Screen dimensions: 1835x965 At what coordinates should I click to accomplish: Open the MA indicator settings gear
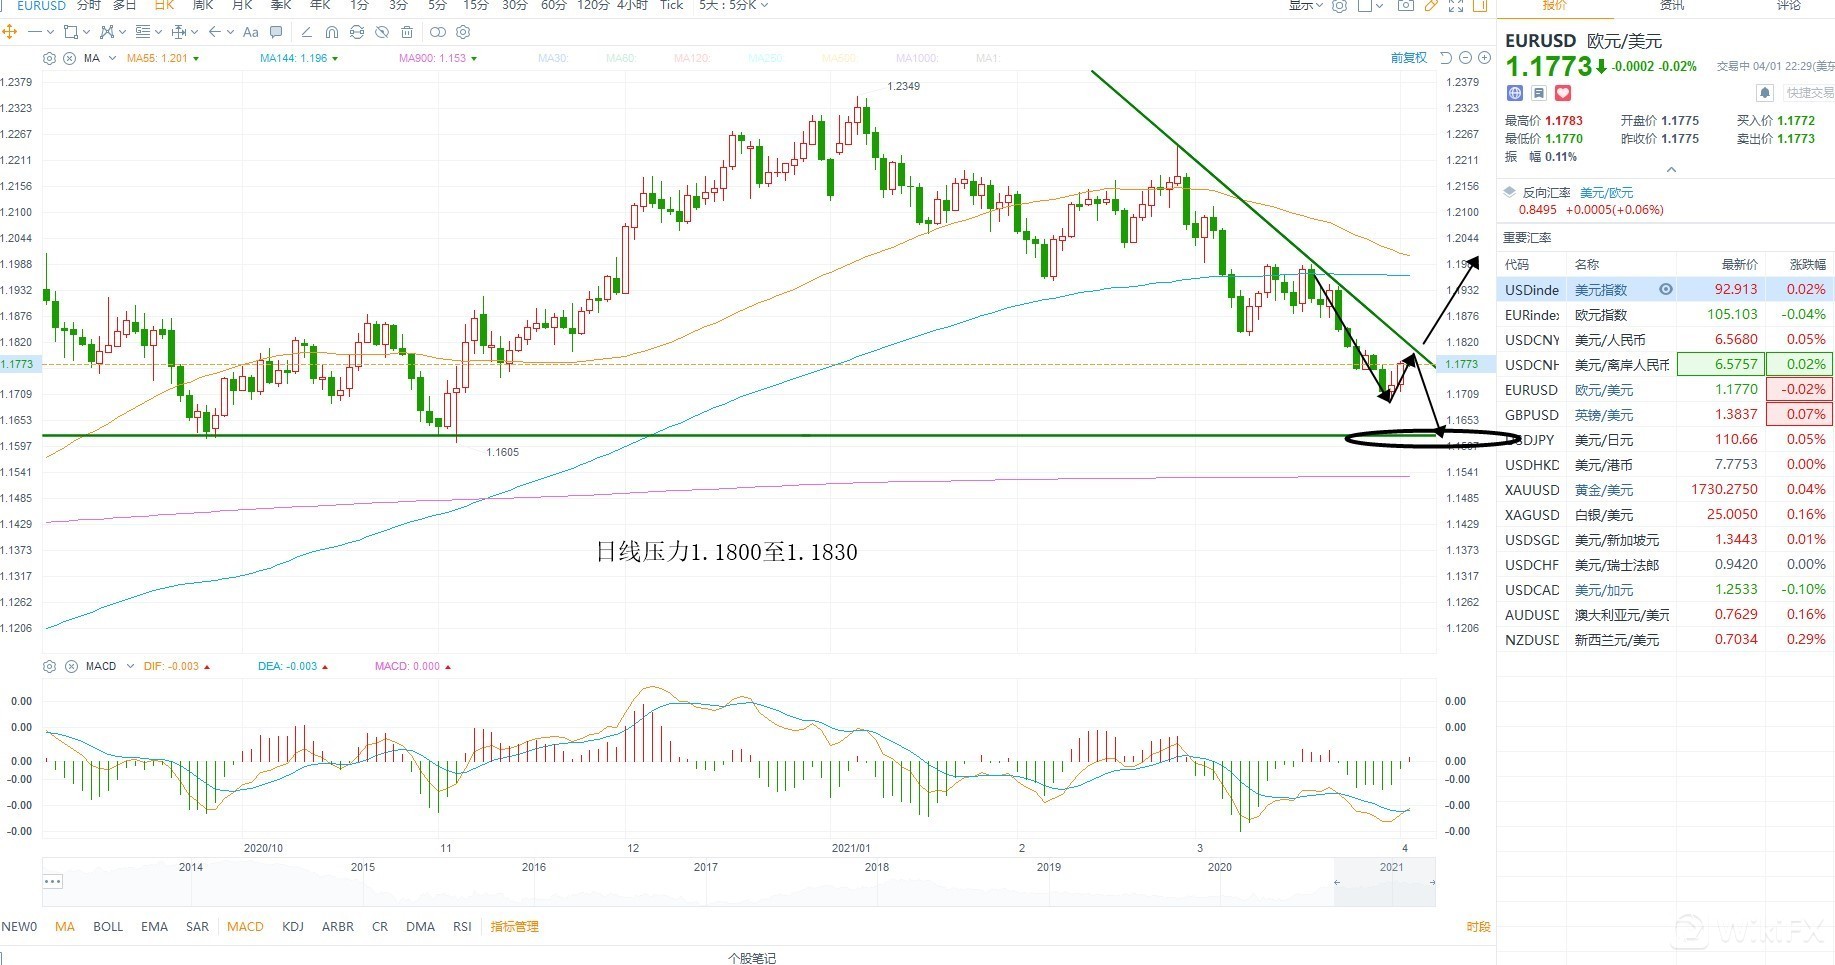click(50, 58)
